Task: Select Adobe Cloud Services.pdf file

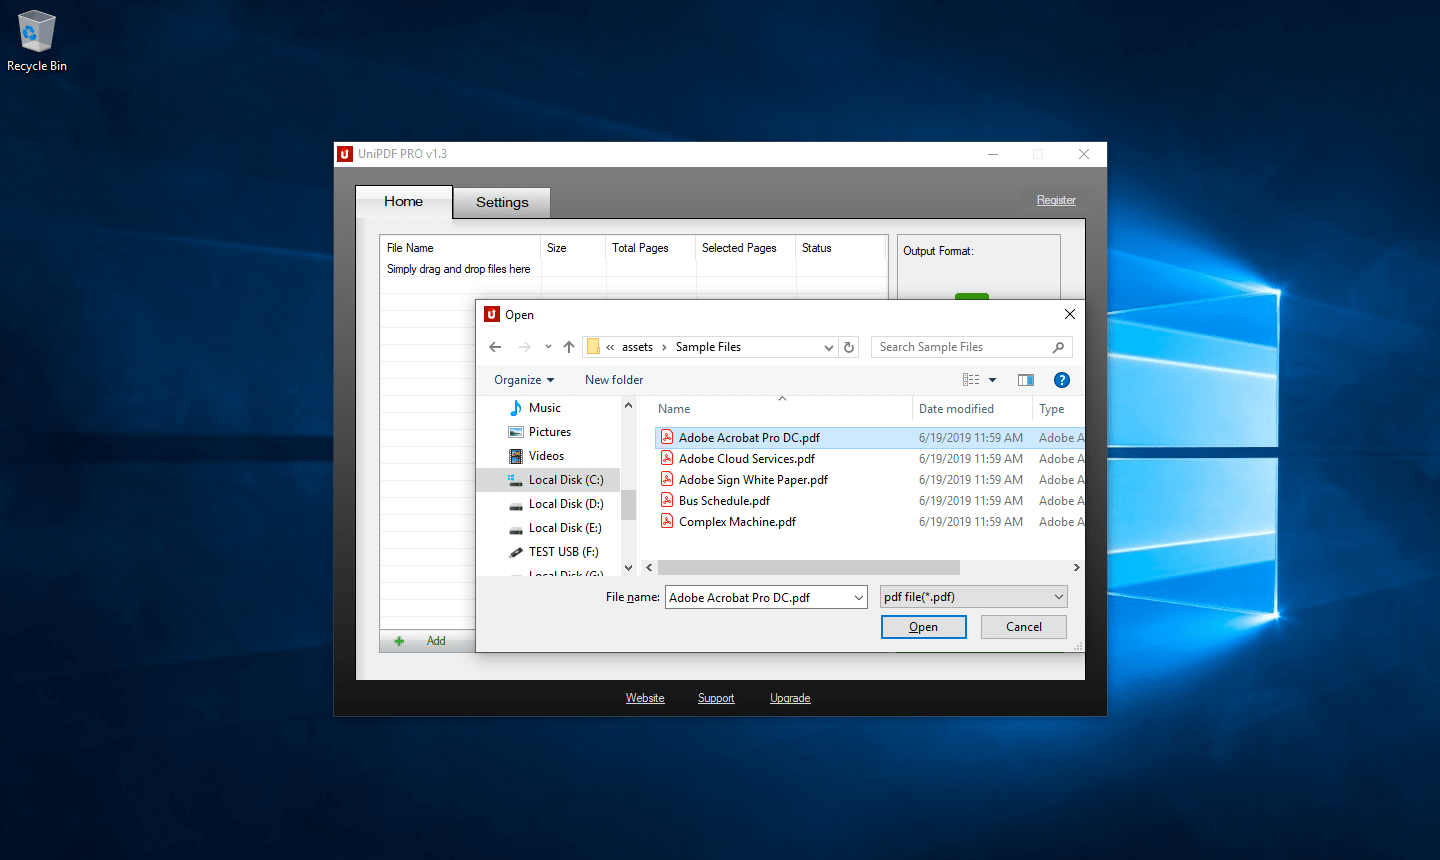Action: (x=747, y=458)
